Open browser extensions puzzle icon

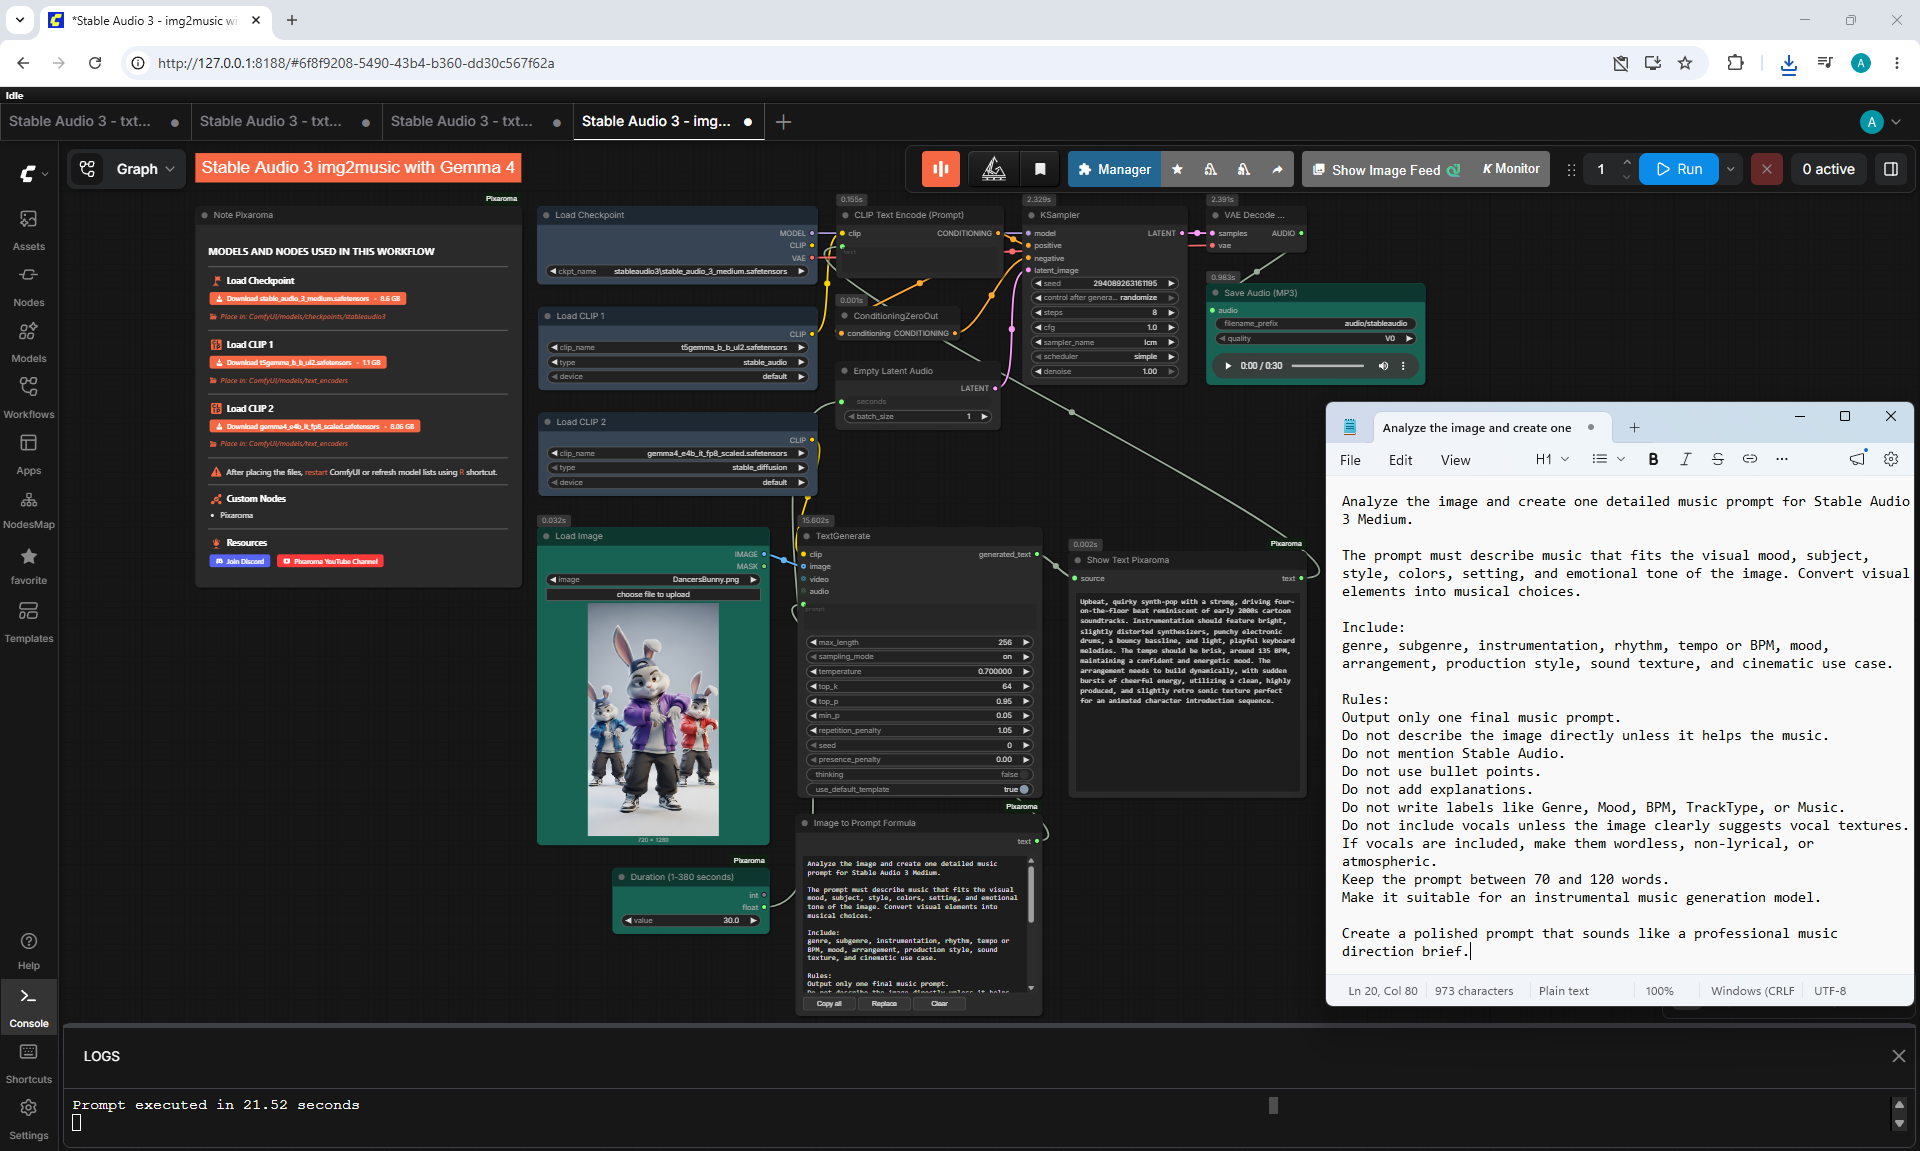(1735, 63)
